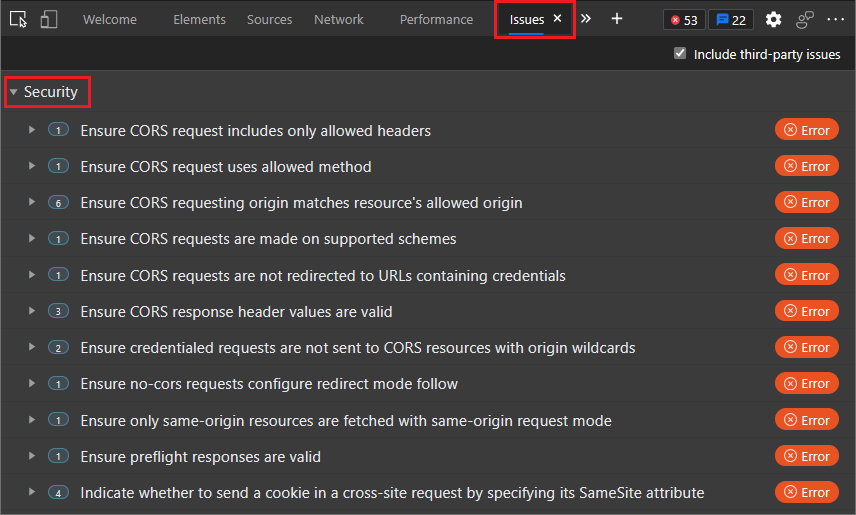Viewport: 856px width, 515px height.
Task: Select 'Ensure no-cors requests configure redirect mode follow'
Action: (269, 384)
